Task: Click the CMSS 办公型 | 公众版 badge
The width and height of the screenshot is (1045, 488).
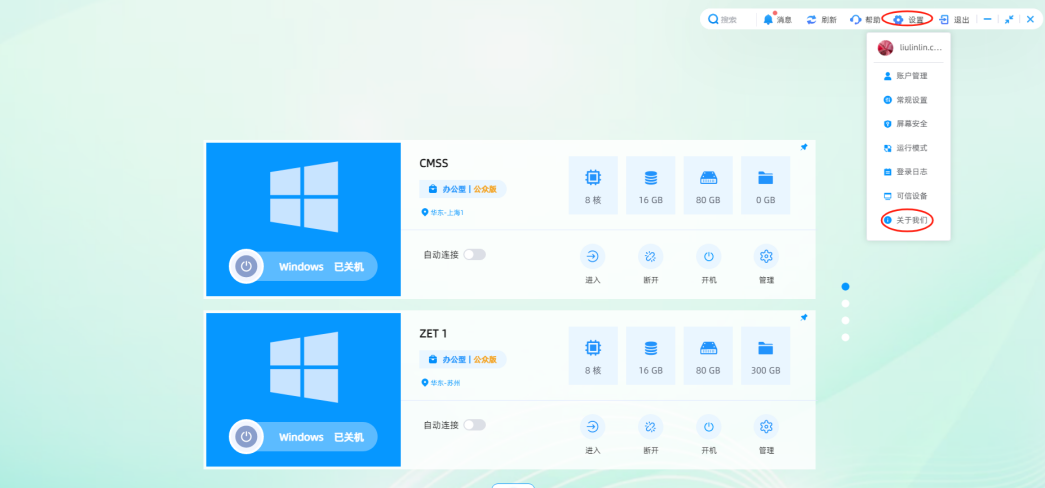Action: (x=463, y=189)
